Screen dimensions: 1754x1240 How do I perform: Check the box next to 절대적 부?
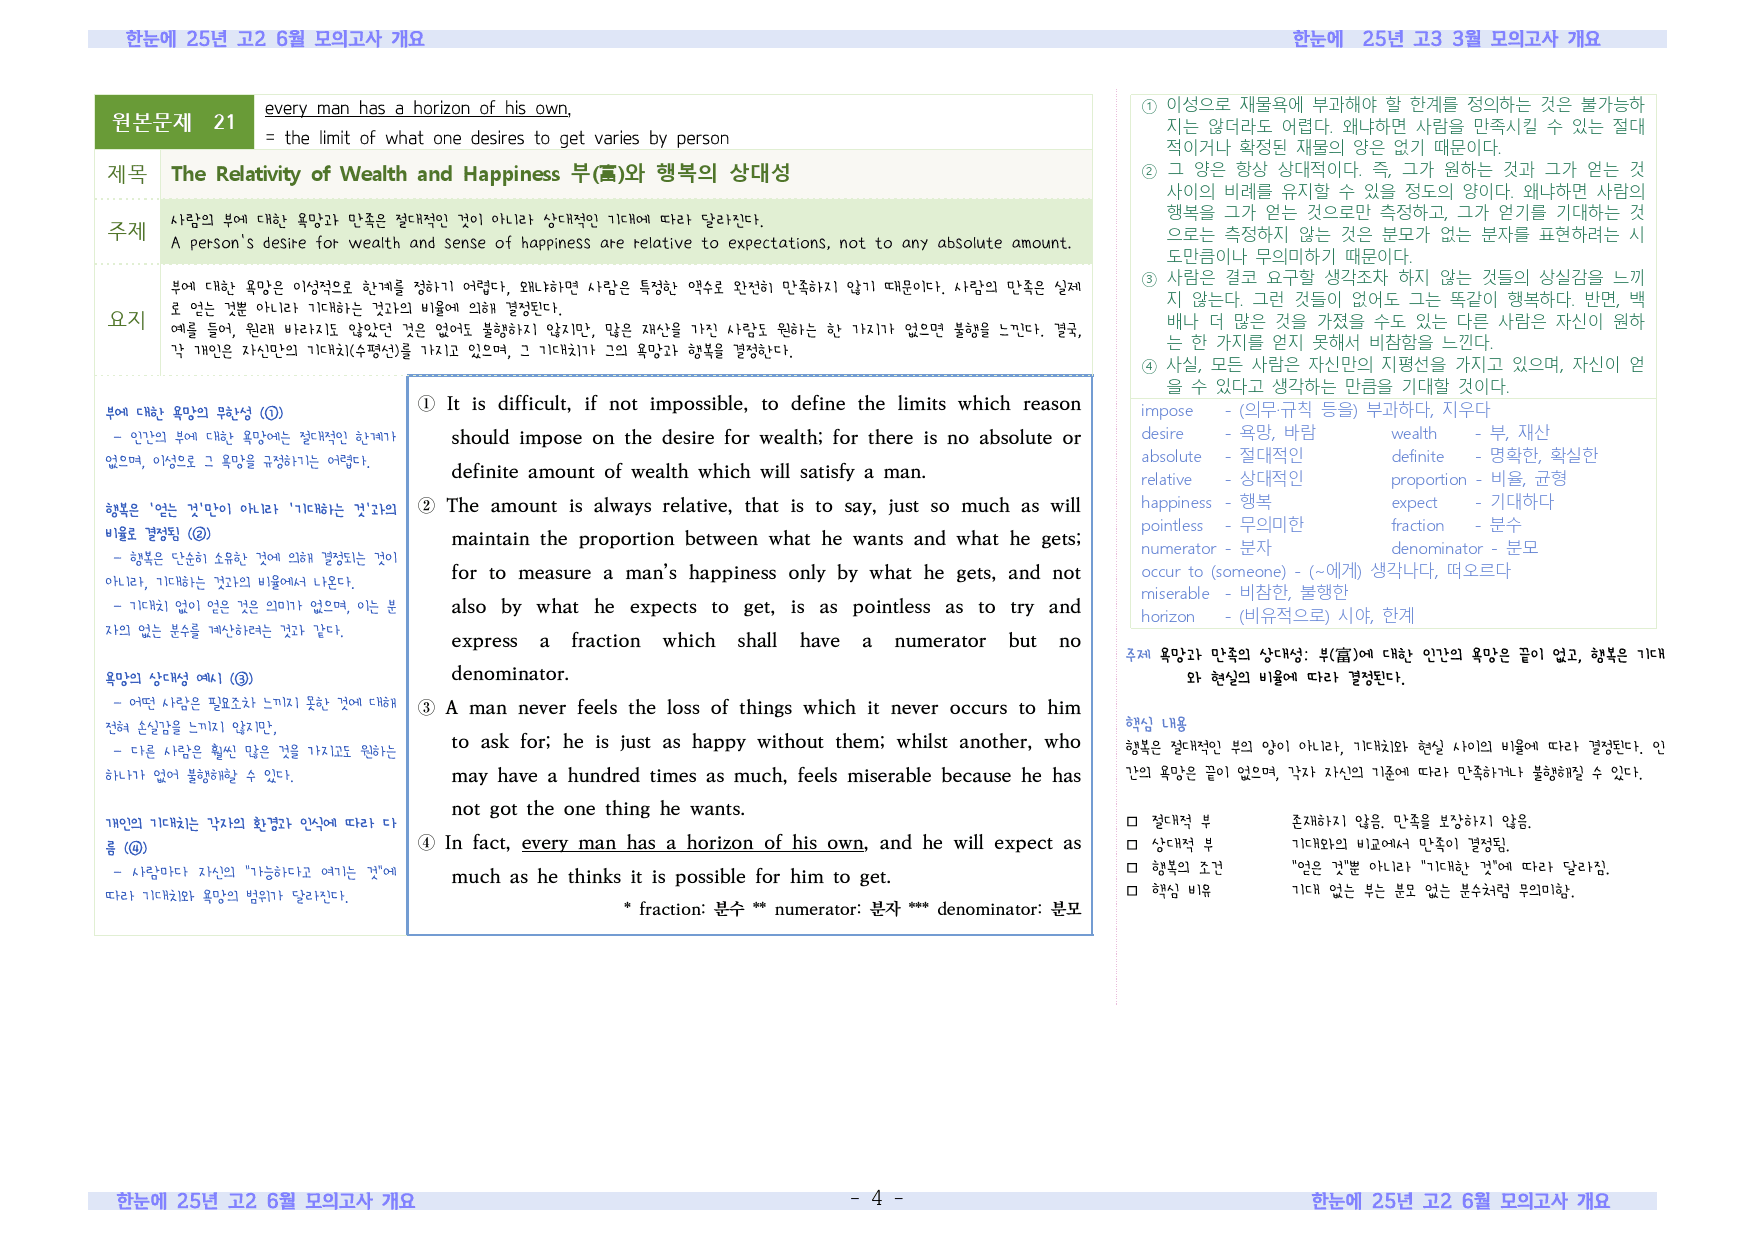pos(1132,822)
